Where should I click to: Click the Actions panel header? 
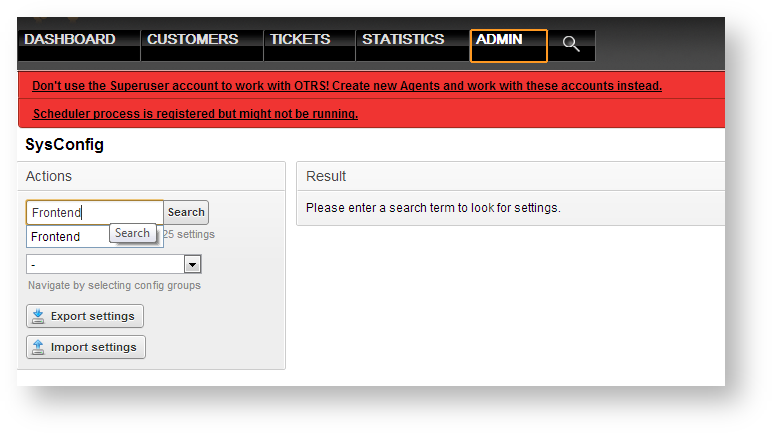pyautogui.click(x=151, y=177)
